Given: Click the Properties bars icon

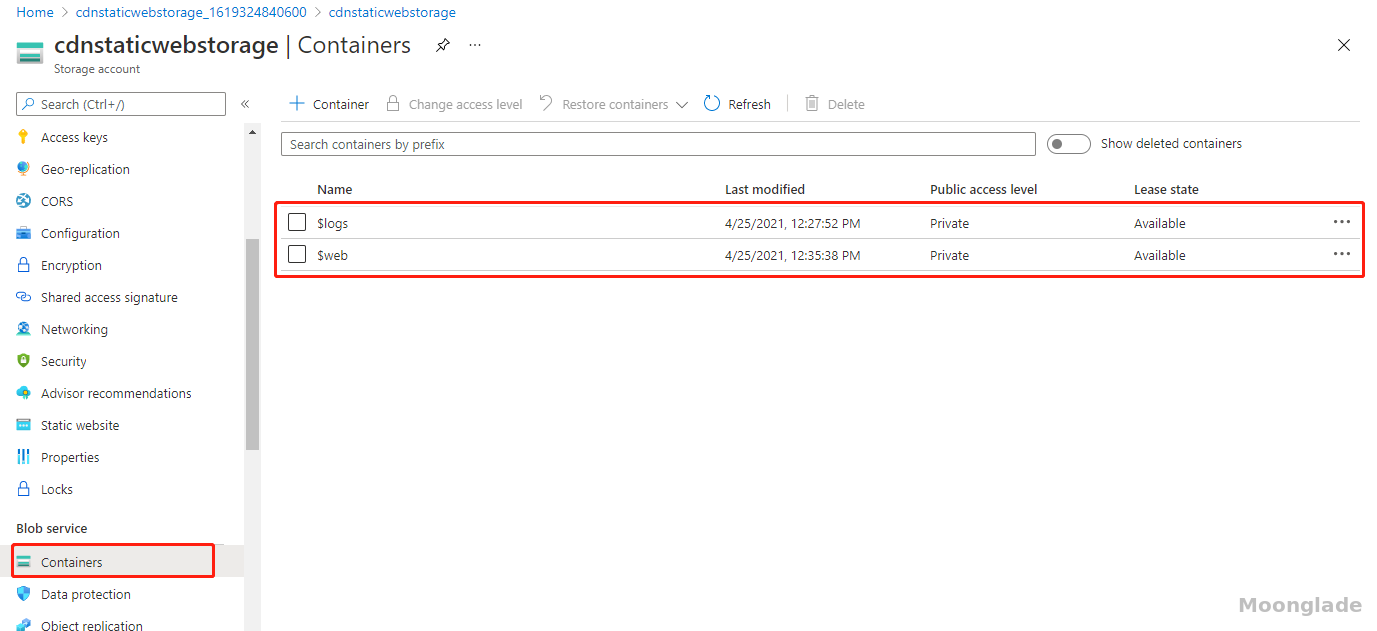Looking at the screenshot, I should tap(23, 457).
